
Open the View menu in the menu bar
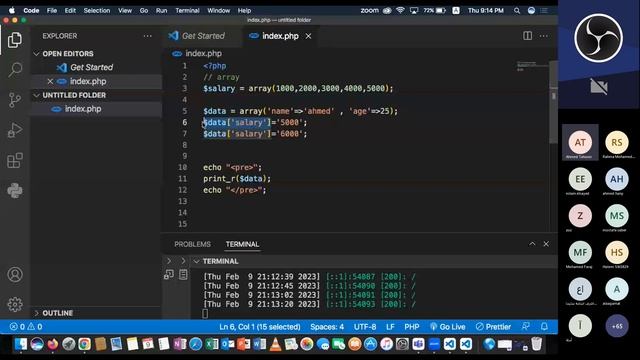125,11
